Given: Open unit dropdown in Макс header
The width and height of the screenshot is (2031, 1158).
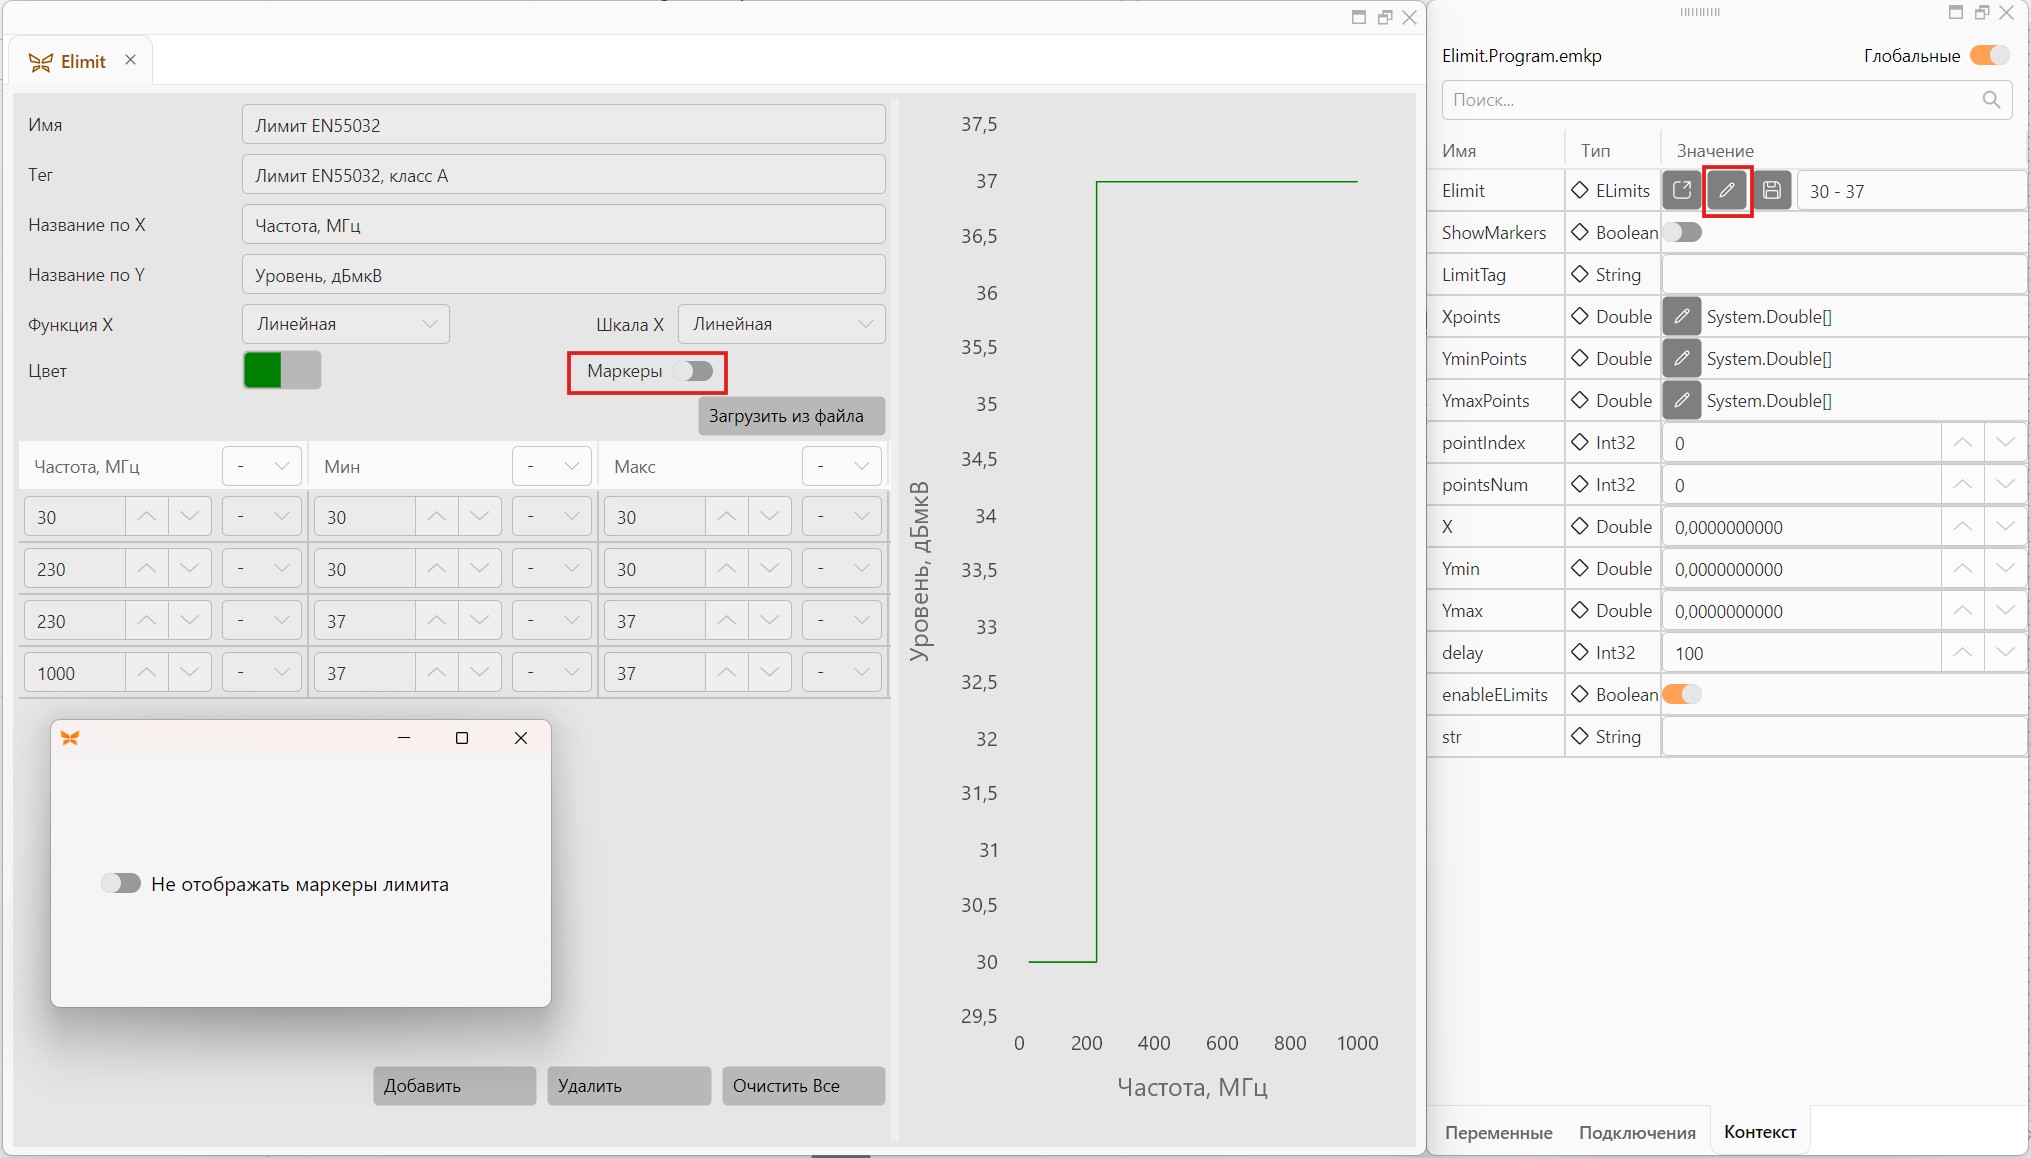Looking at the screenshot, I should tap(841, 466).
